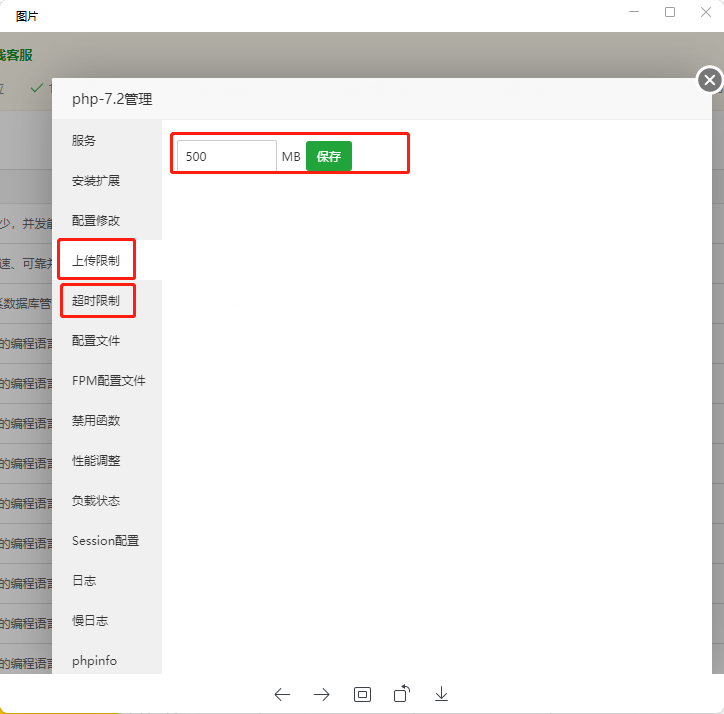Click the previous image arrow icon

pos(282,694)
